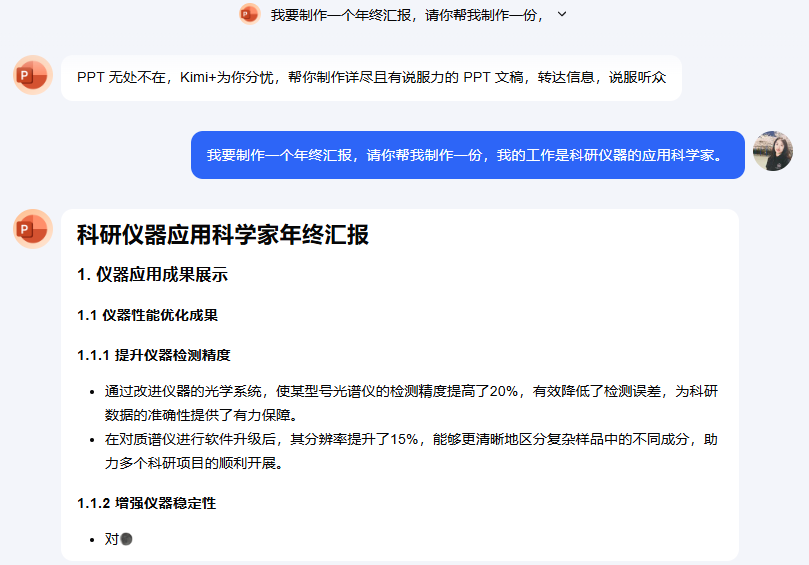Click the "20%" figure in the first bullet
Viewport: 809px width, 565px height.
tap(505, 391)
